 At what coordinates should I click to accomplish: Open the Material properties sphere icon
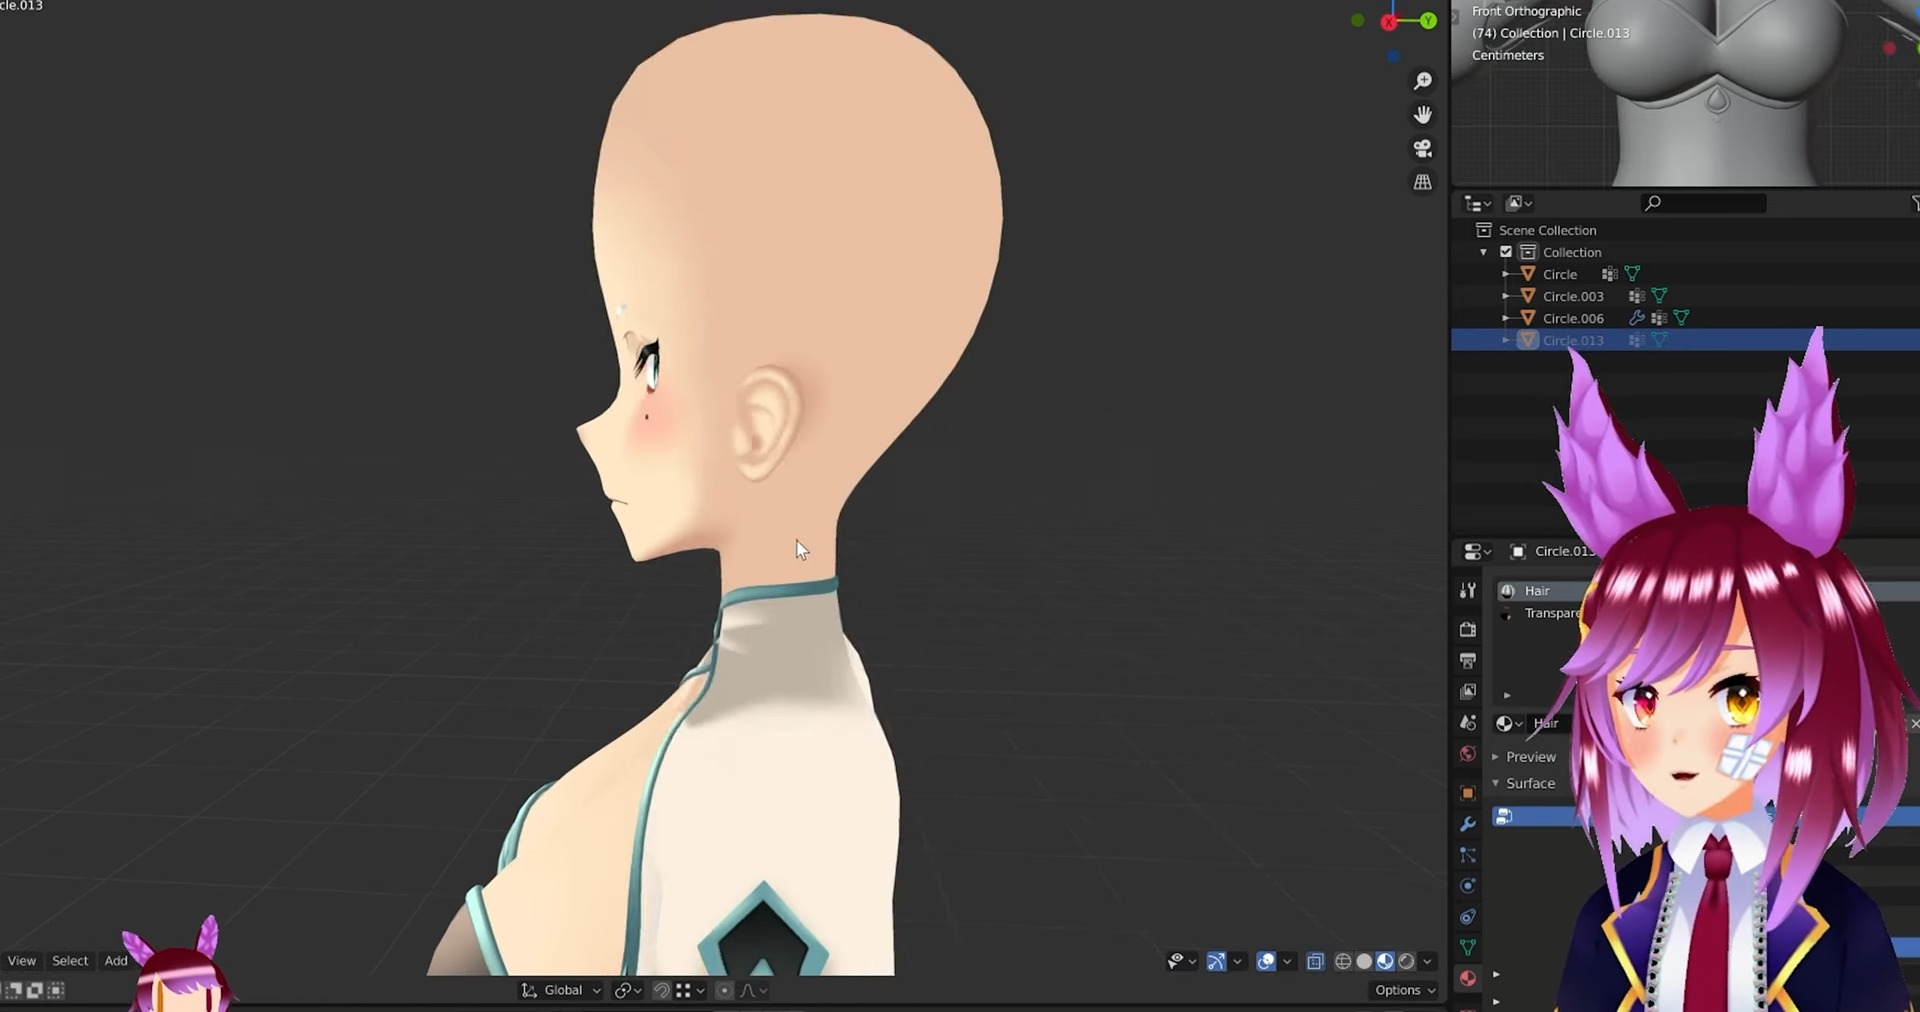tap(1468, 978)
